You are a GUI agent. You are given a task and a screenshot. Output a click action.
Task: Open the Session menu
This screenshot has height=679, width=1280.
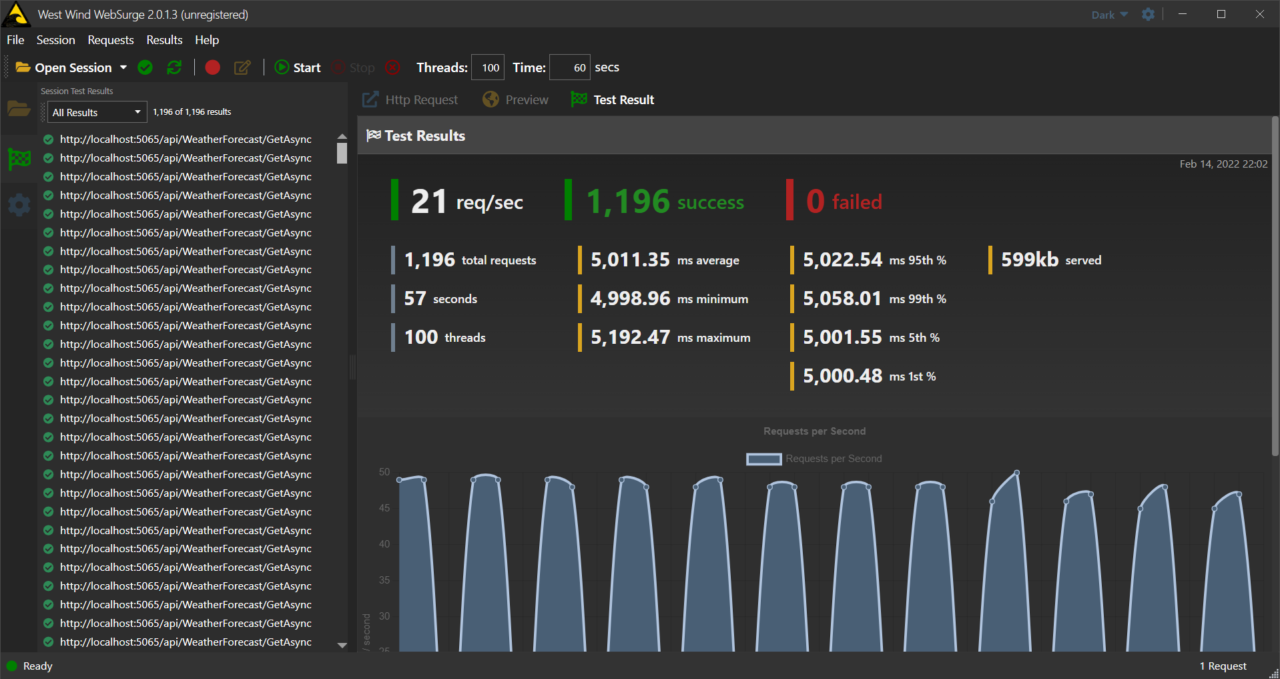point(56,40)
